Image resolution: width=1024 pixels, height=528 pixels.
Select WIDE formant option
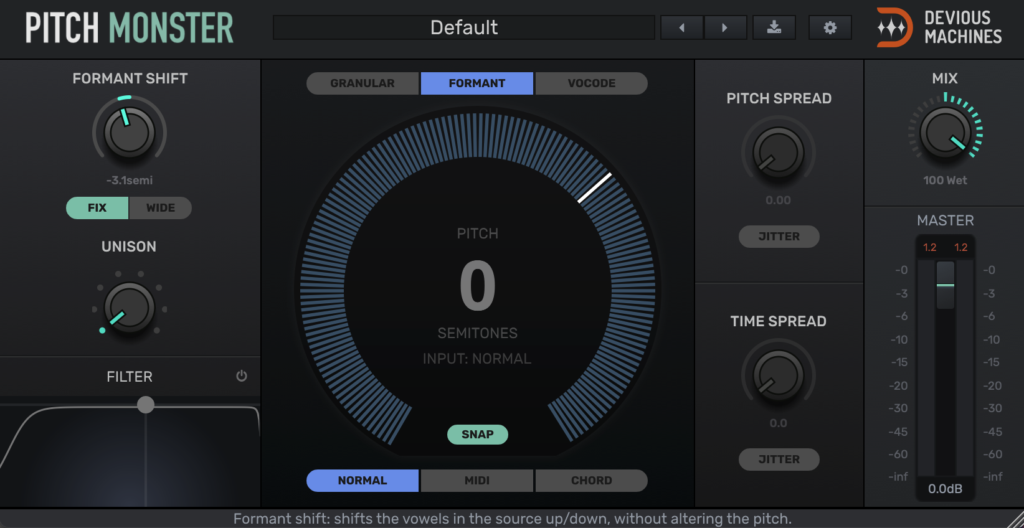coord(160,208)
